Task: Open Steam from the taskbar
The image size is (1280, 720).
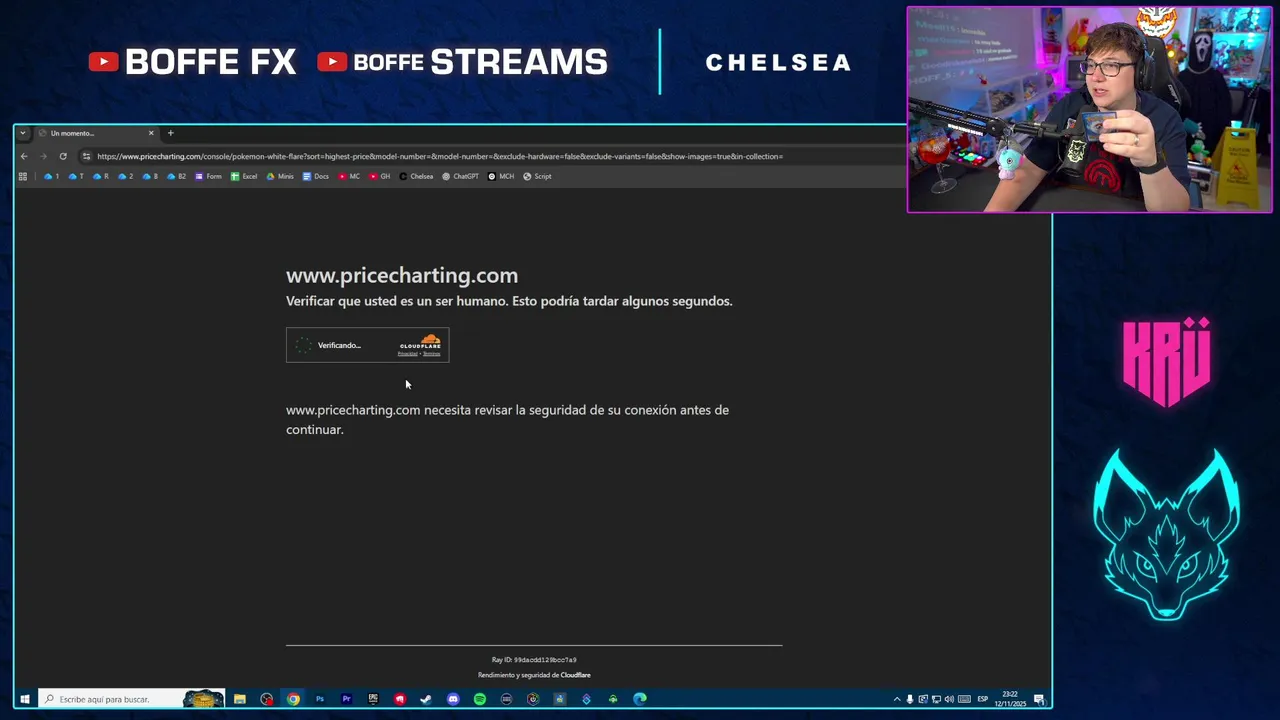Action: coord(426,699)
